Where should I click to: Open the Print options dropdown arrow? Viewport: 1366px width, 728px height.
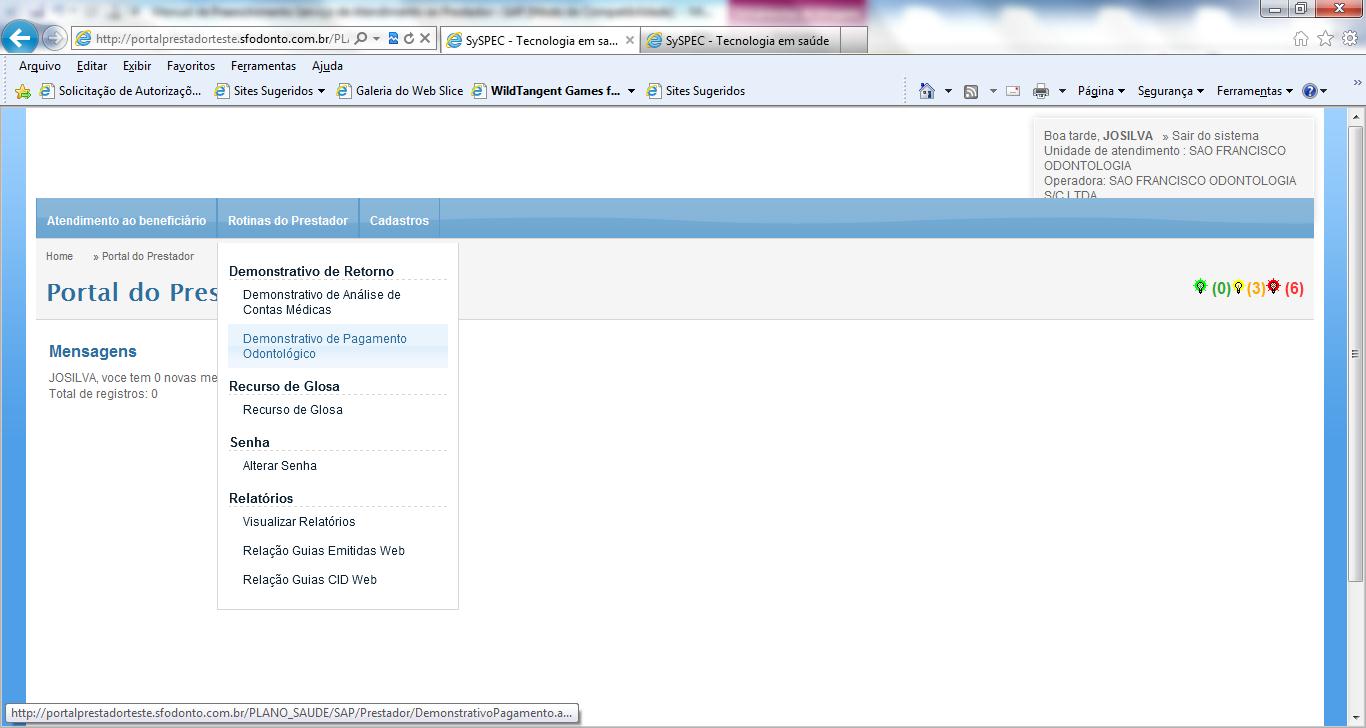pyautogui.click(x=1062, y=91)
